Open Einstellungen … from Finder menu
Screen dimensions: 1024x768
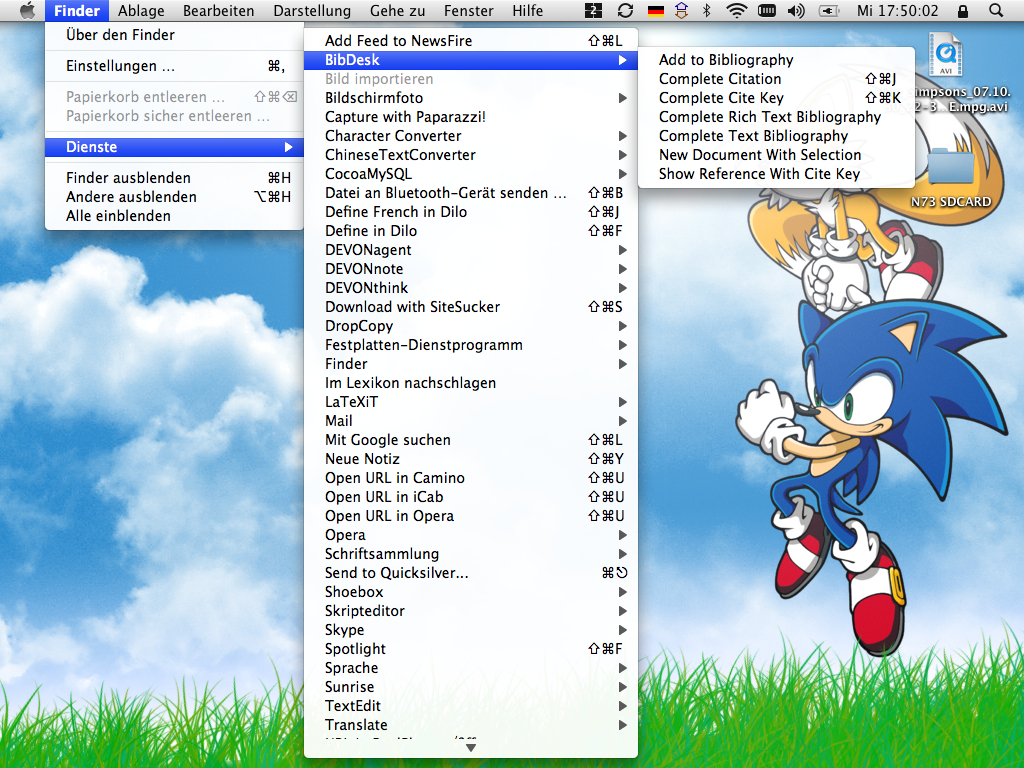click(x=174, y=66)
